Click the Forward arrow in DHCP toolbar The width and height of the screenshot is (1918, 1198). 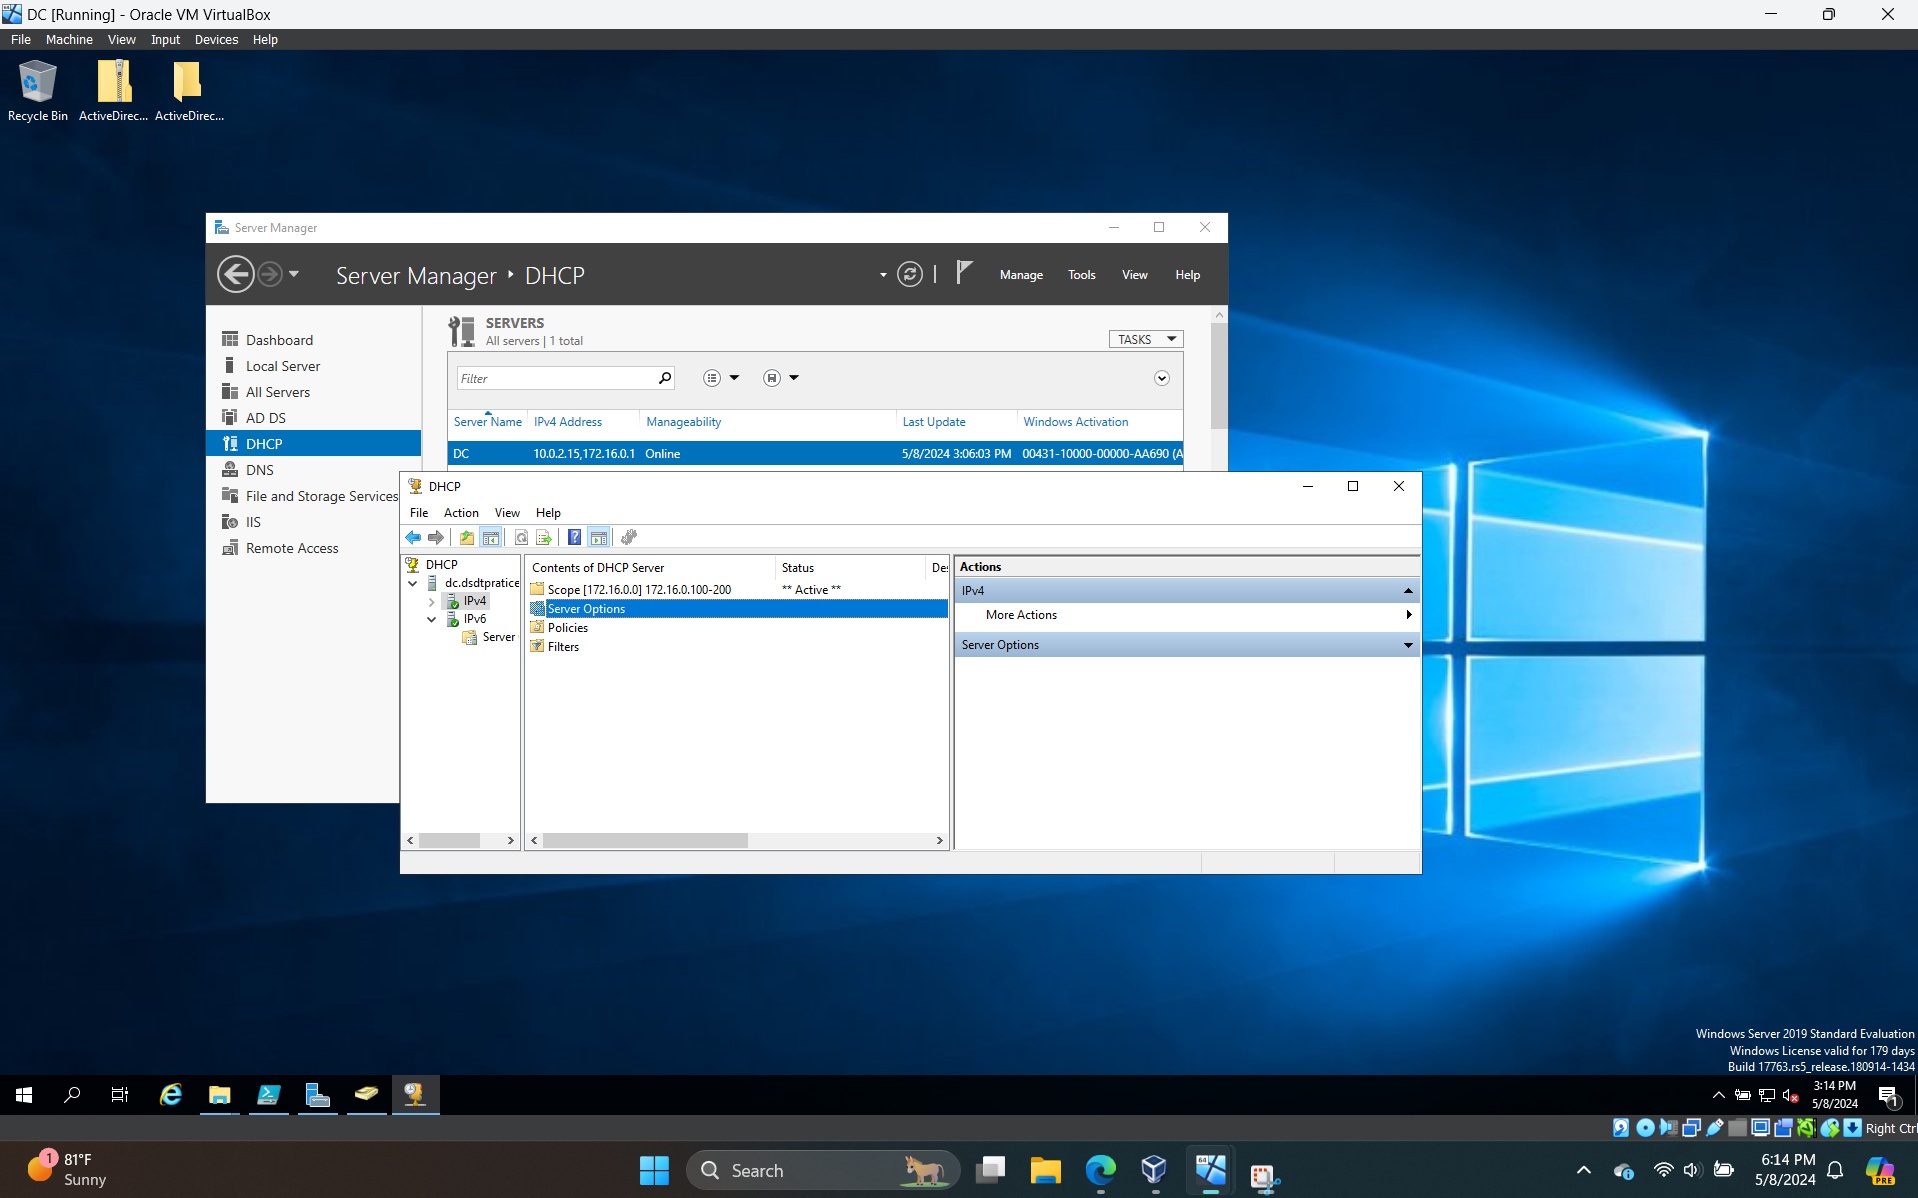(x=436, y=538)
